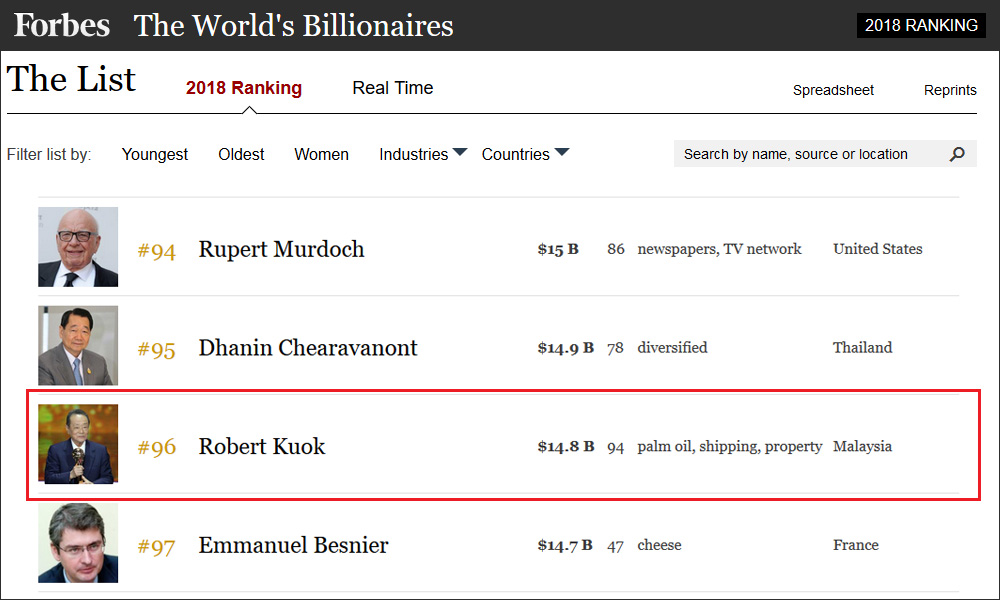Filter the list by Youngest
Viewport: 1000px width, 600px height.
click(155, 154)
